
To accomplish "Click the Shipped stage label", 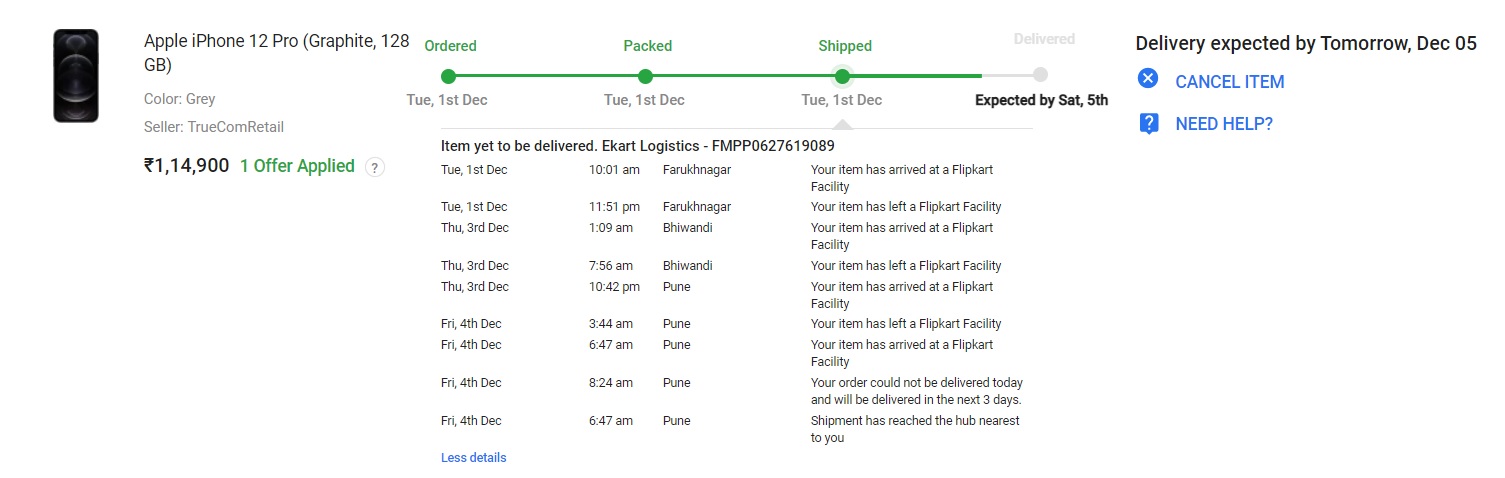I will click(845, 46).
